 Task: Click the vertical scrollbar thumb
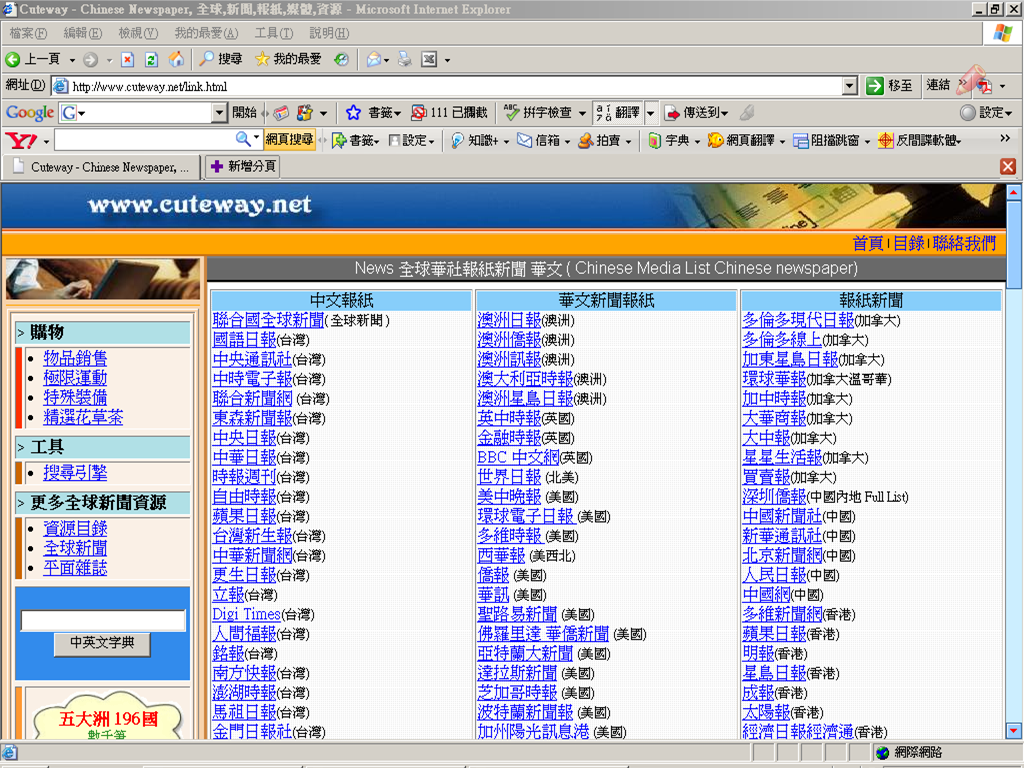point(1014,245)
